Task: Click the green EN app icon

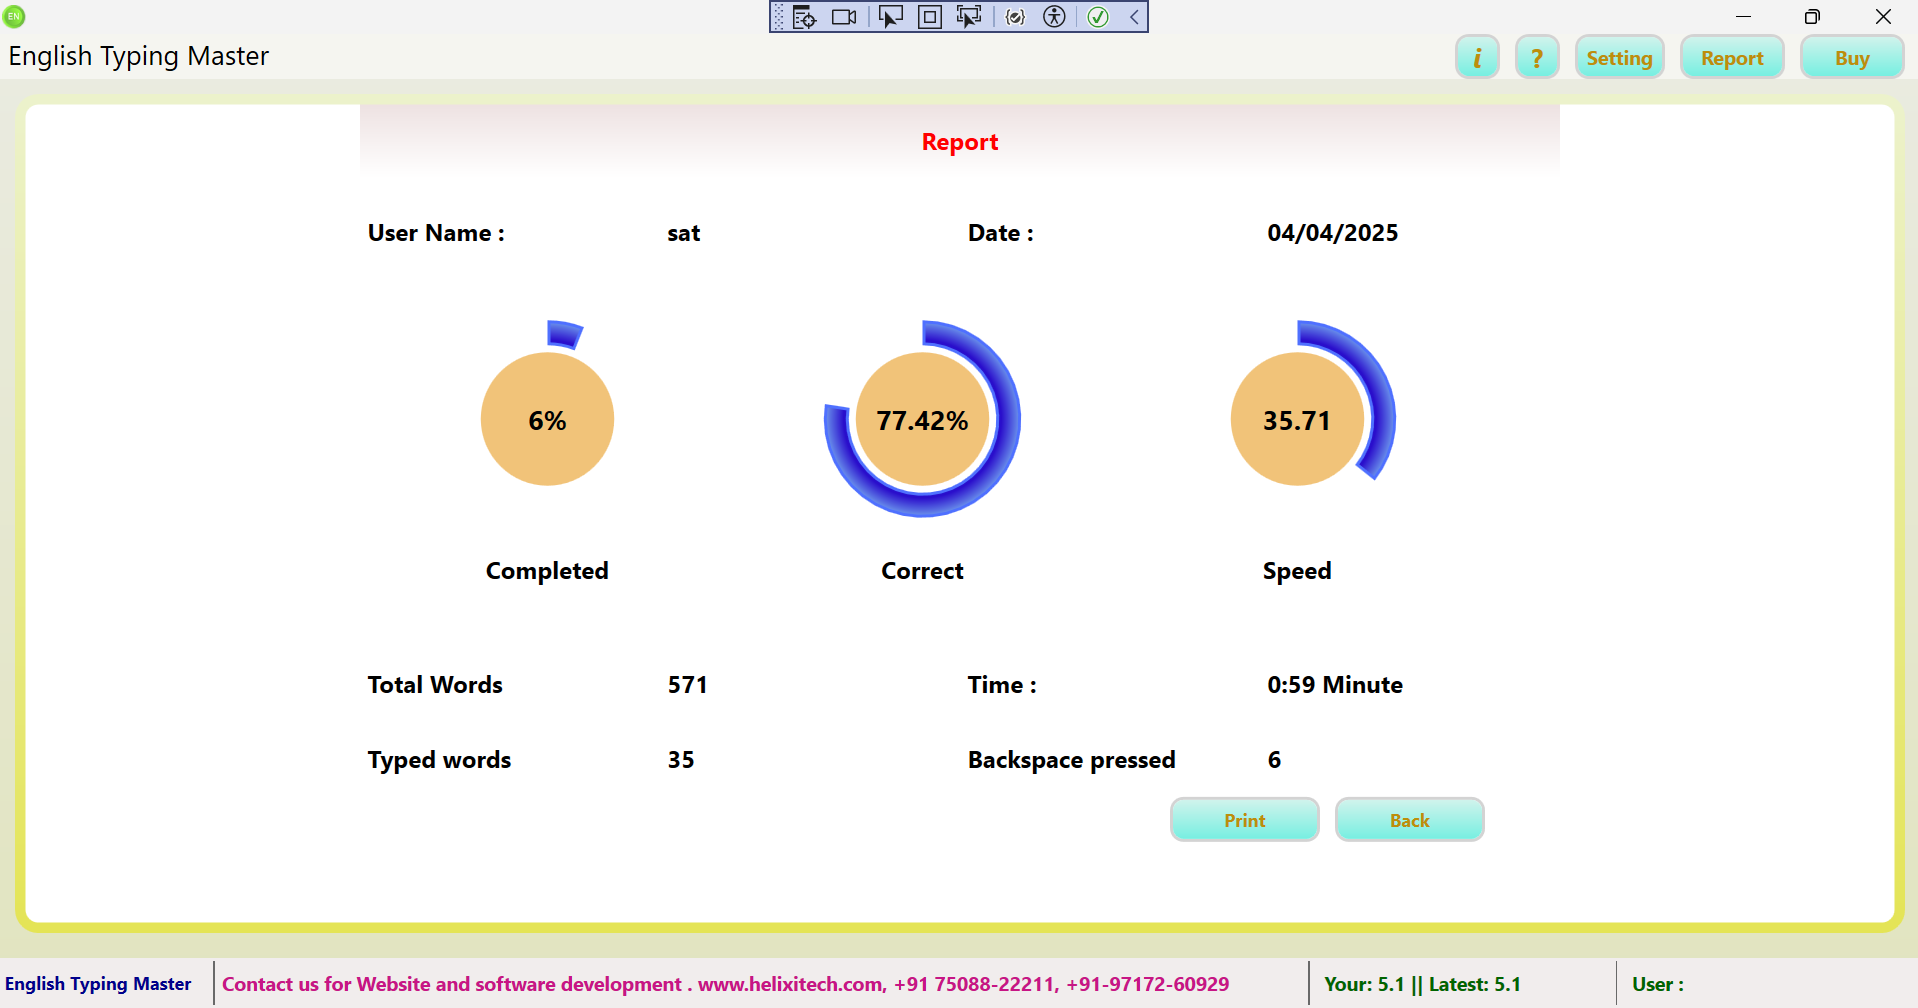Action: click(14, 16)
